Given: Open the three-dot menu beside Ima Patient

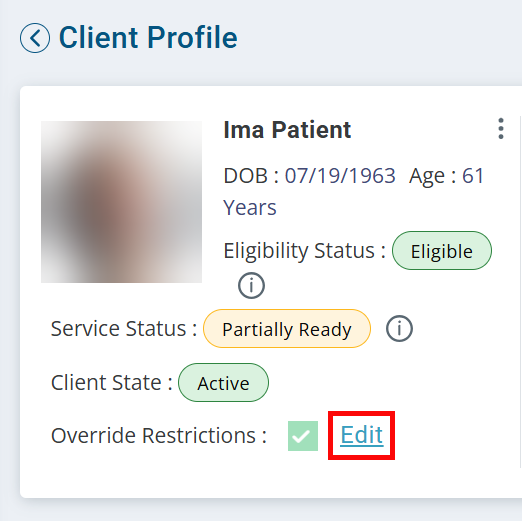Looking at the screenshot, I should click(501, 128).
